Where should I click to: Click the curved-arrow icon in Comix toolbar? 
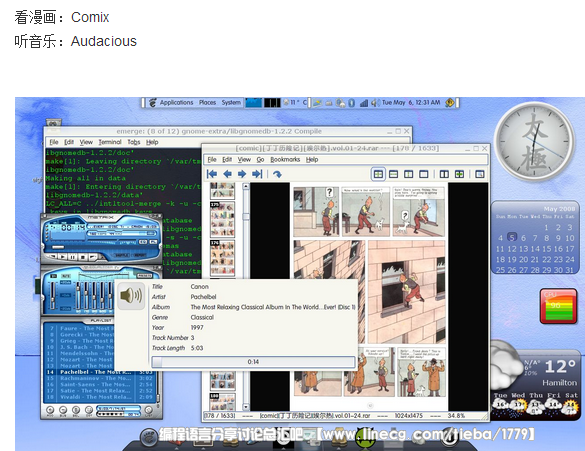[x=277, y=174]
